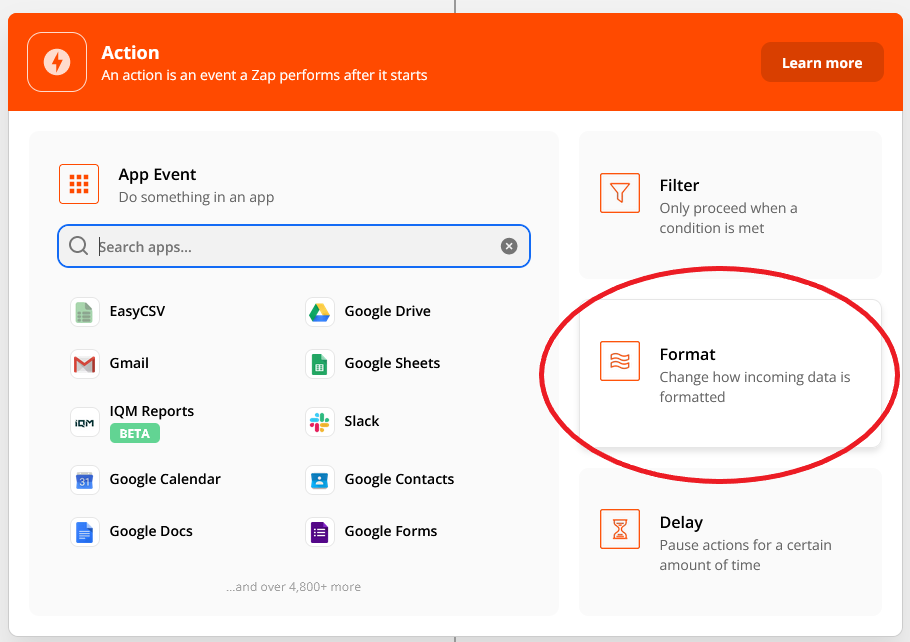
Task: Click the Delay hourglass icon
Action: [x=619, y=529]
